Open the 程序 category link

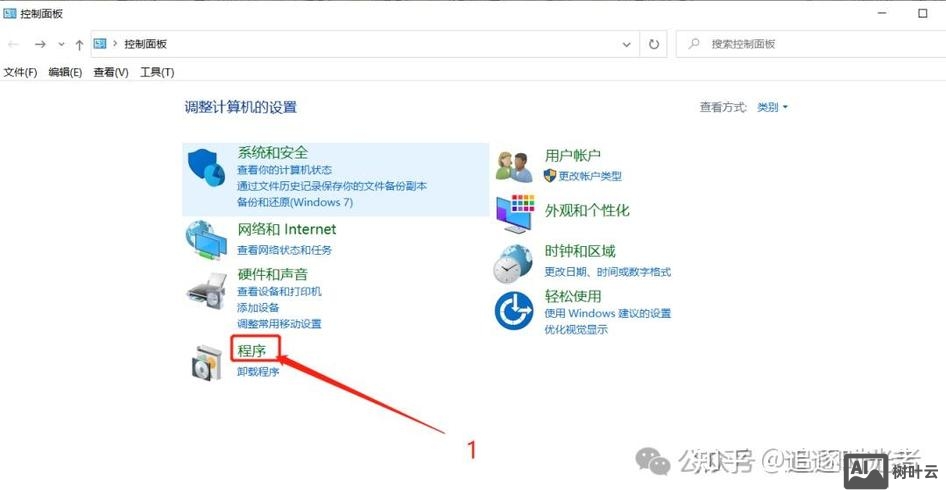pyautogui.click(x=252, y=350)
